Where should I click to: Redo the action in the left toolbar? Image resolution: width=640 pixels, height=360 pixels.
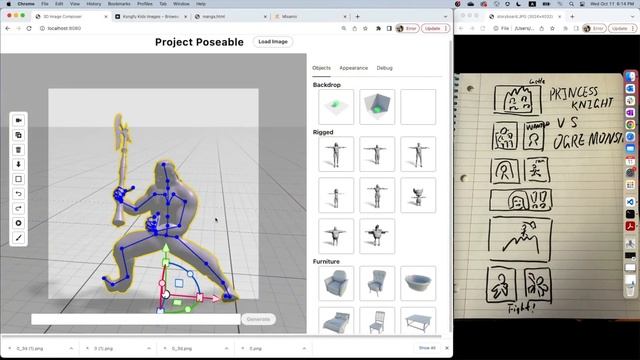[18, 209]
